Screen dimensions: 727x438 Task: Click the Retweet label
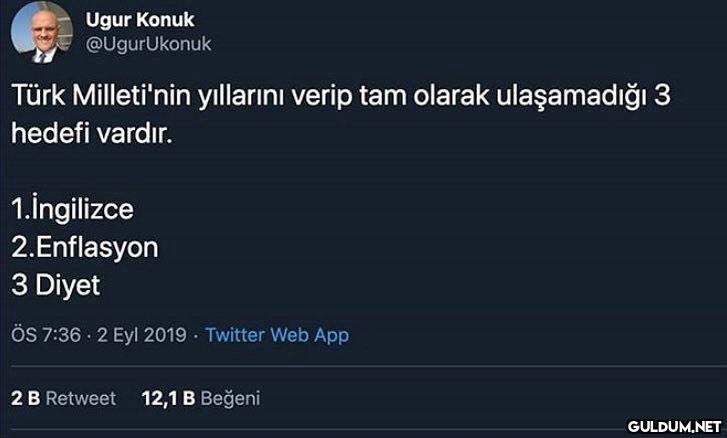[81, 398]
